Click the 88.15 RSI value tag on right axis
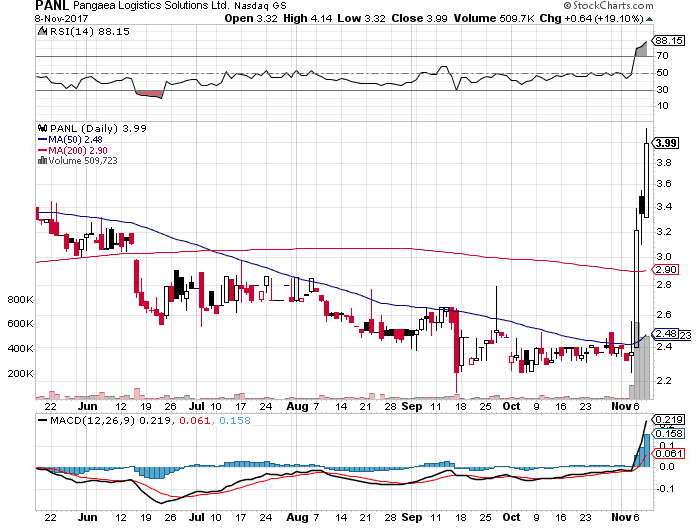Image resolution: width=699 pixels, height=529 pixels. (x=669, y=41)
